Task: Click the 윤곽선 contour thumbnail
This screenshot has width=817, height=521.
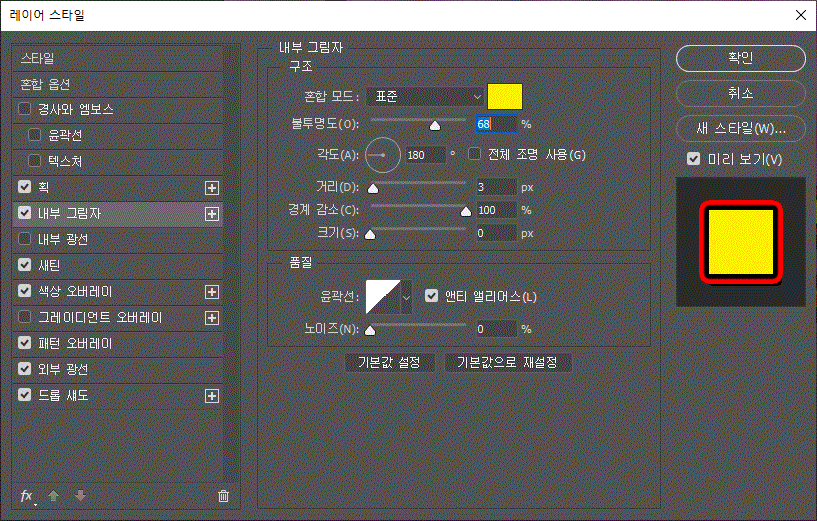Action: pos(383,297)
